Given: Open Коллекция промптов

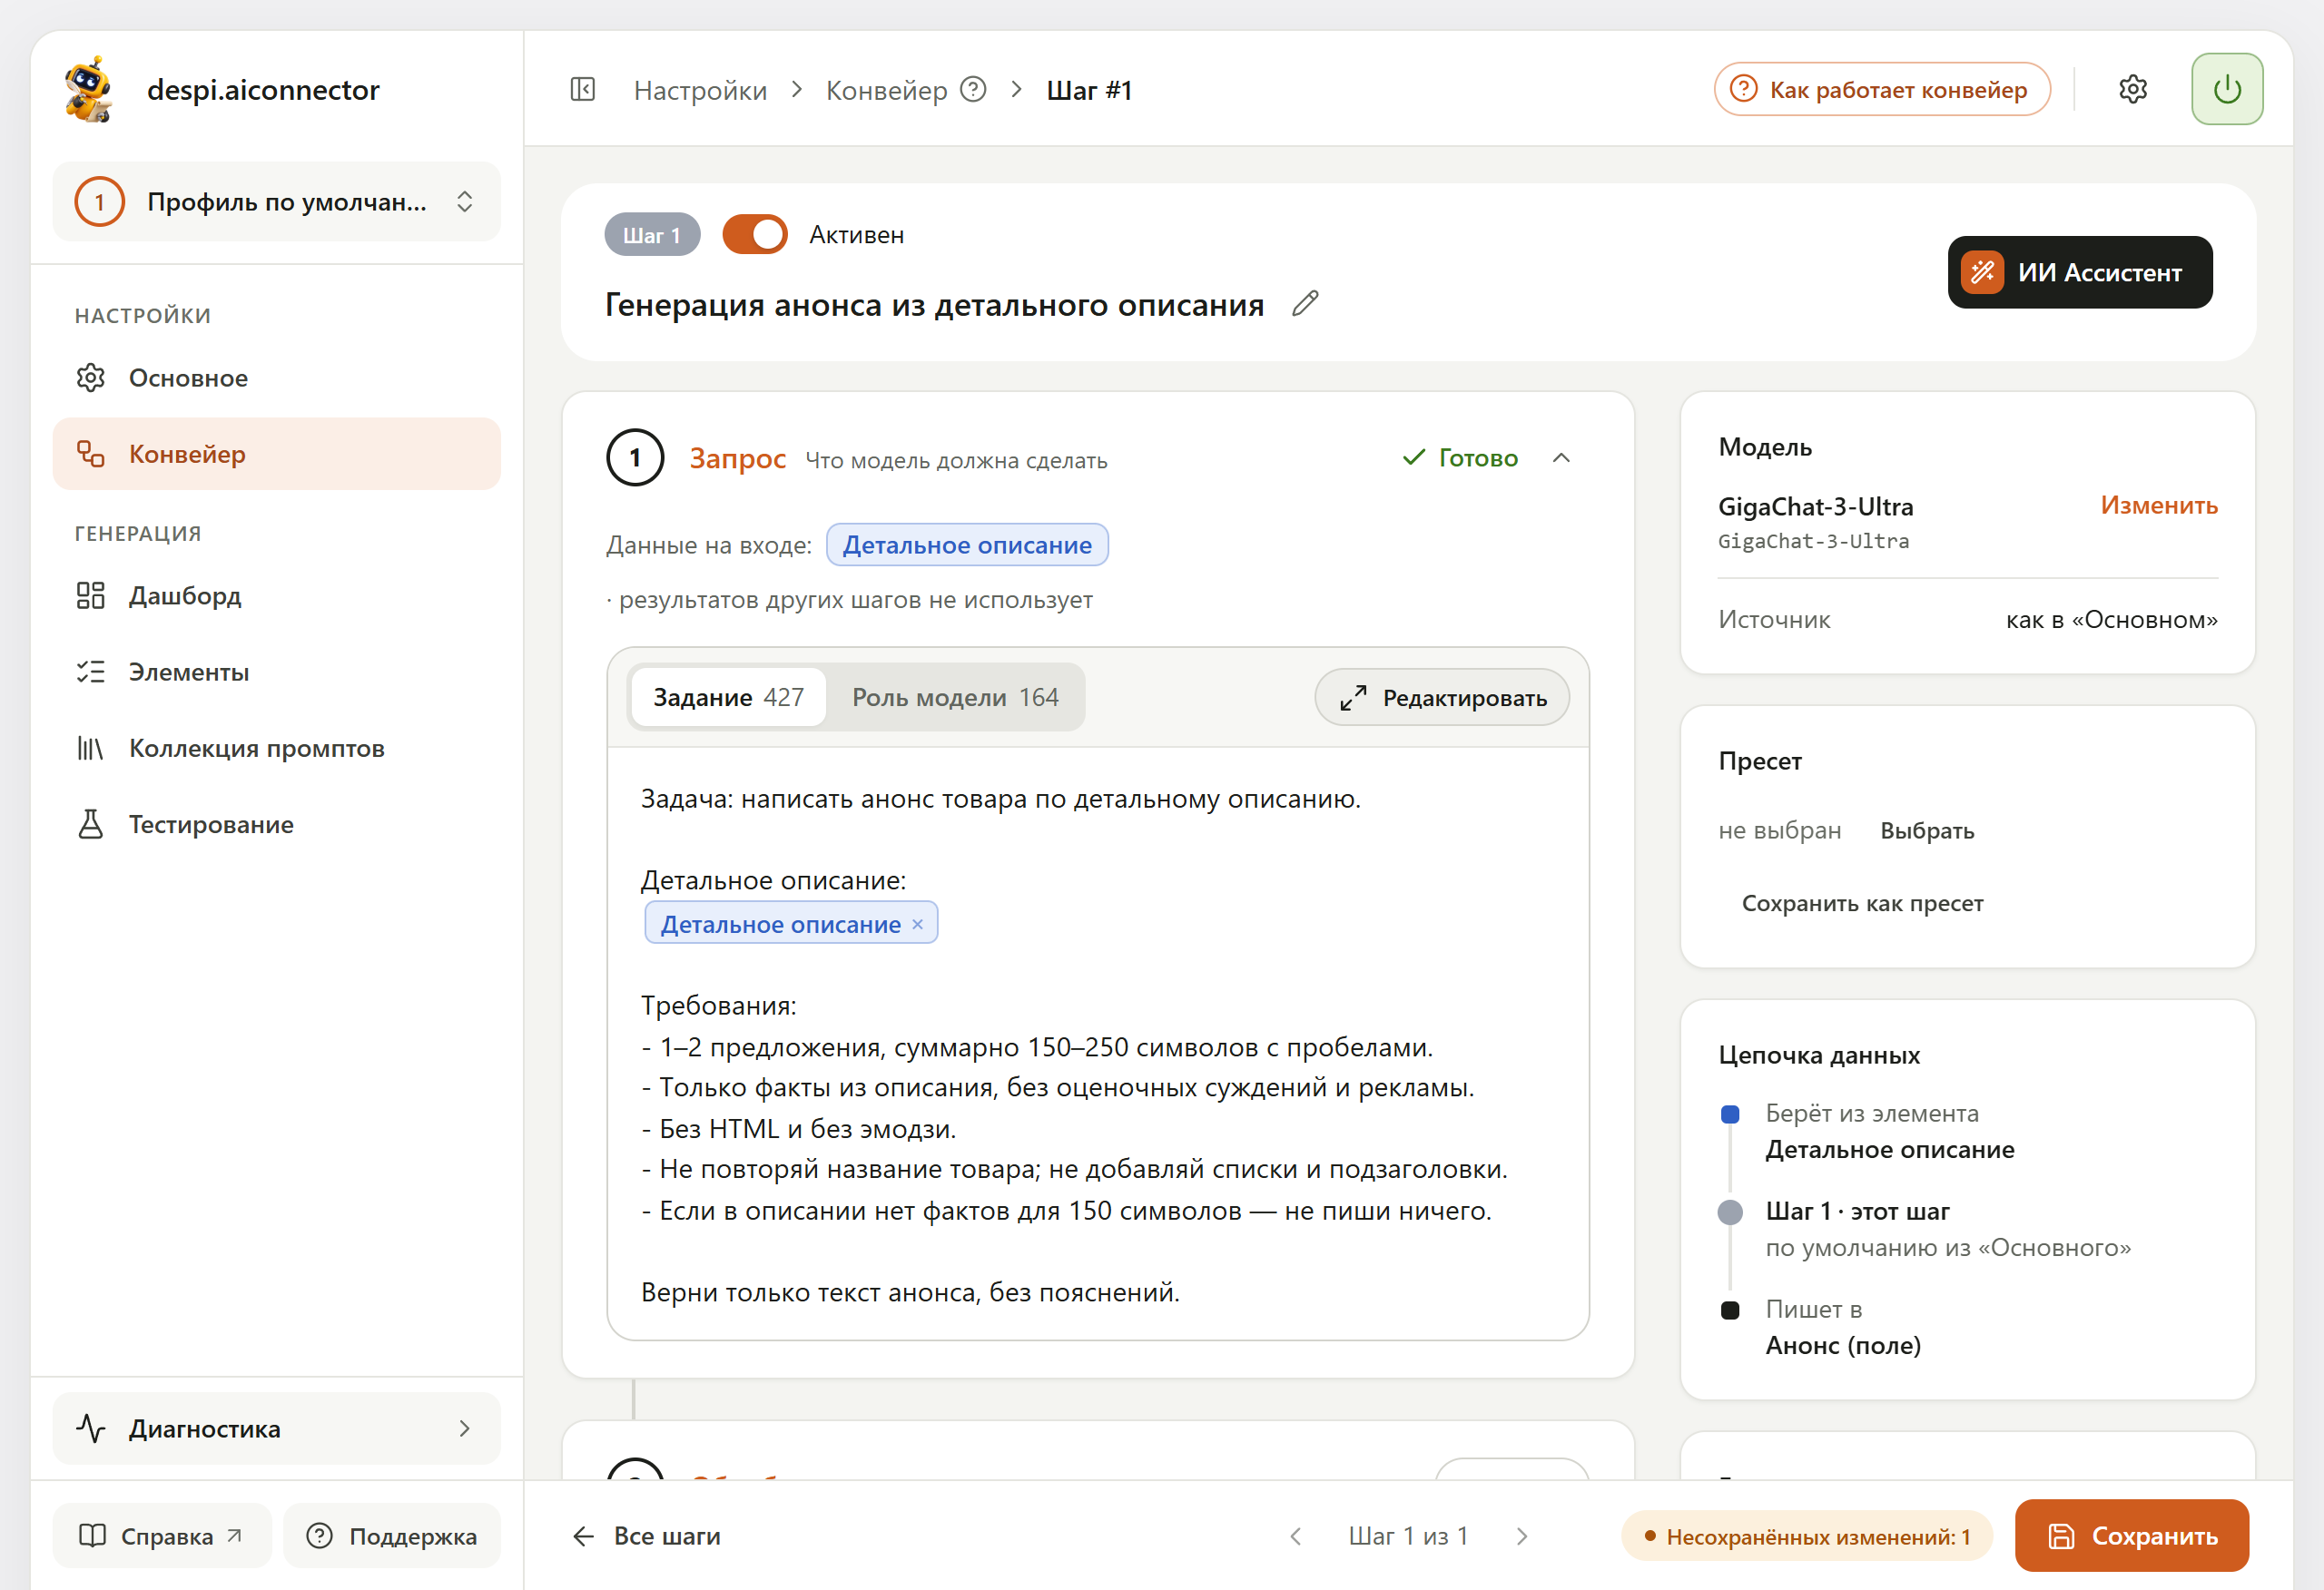Looking at the screenshot, I should coord(277,748).
